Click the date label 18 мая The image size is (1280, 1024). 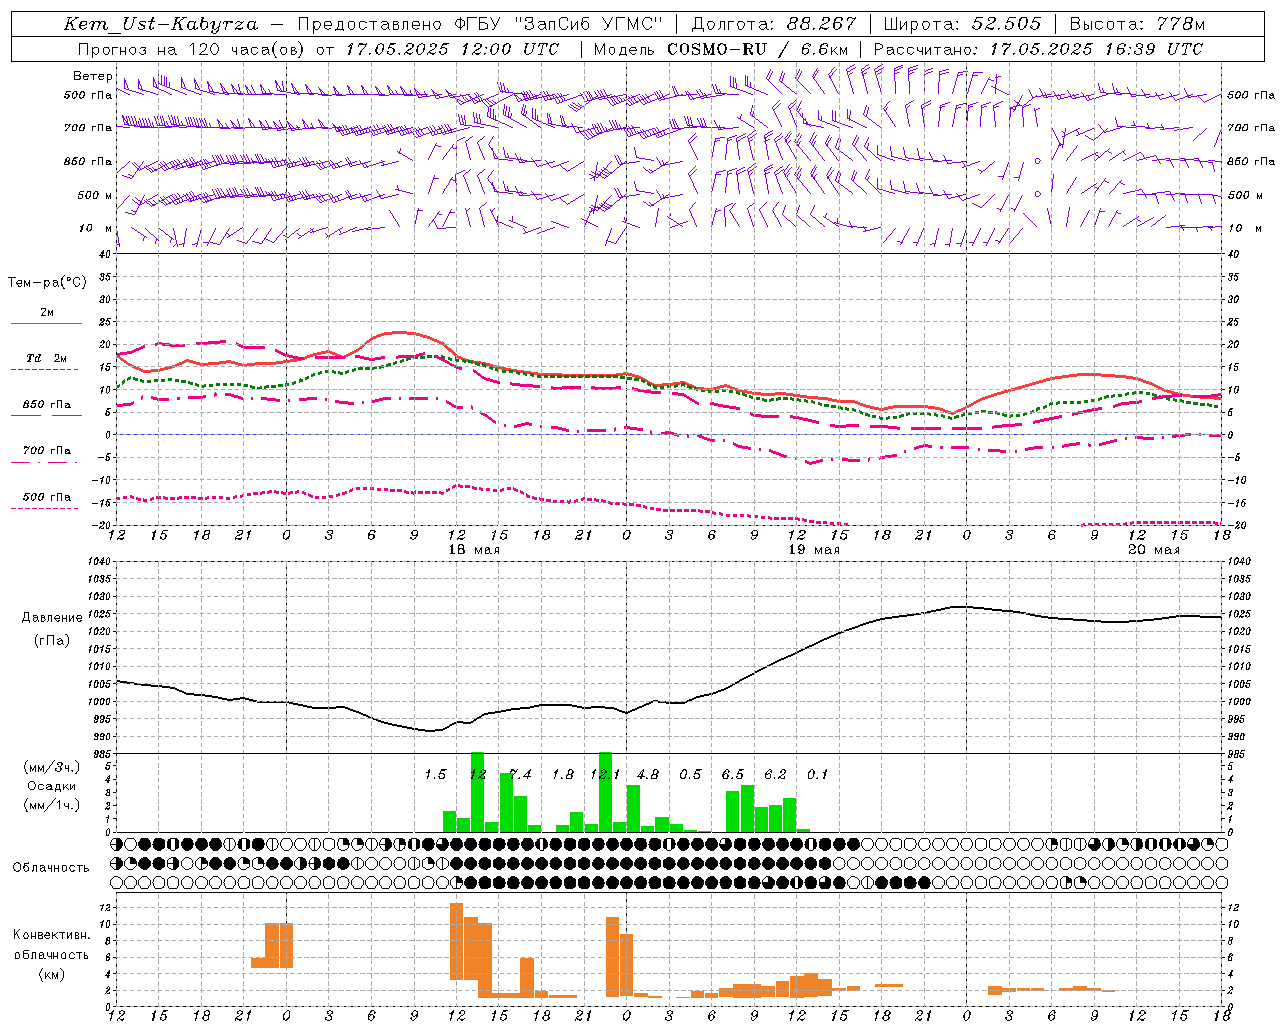point(474,550)
